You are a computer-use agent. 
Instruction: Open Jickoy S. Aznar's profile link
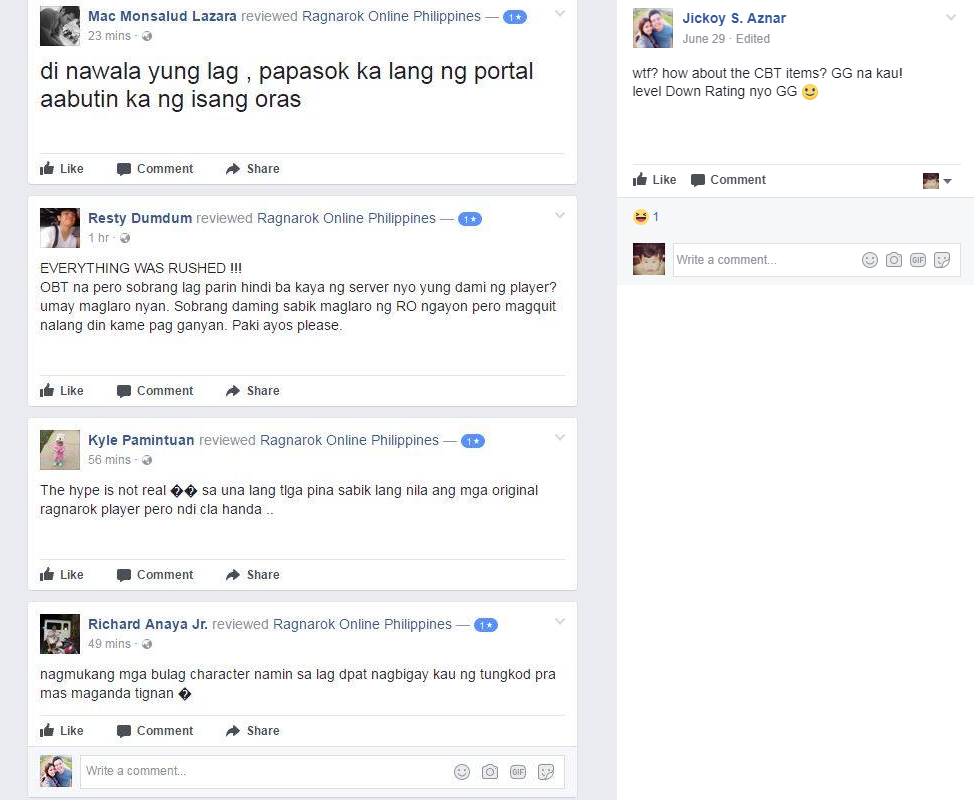click(x=734, y=18)
